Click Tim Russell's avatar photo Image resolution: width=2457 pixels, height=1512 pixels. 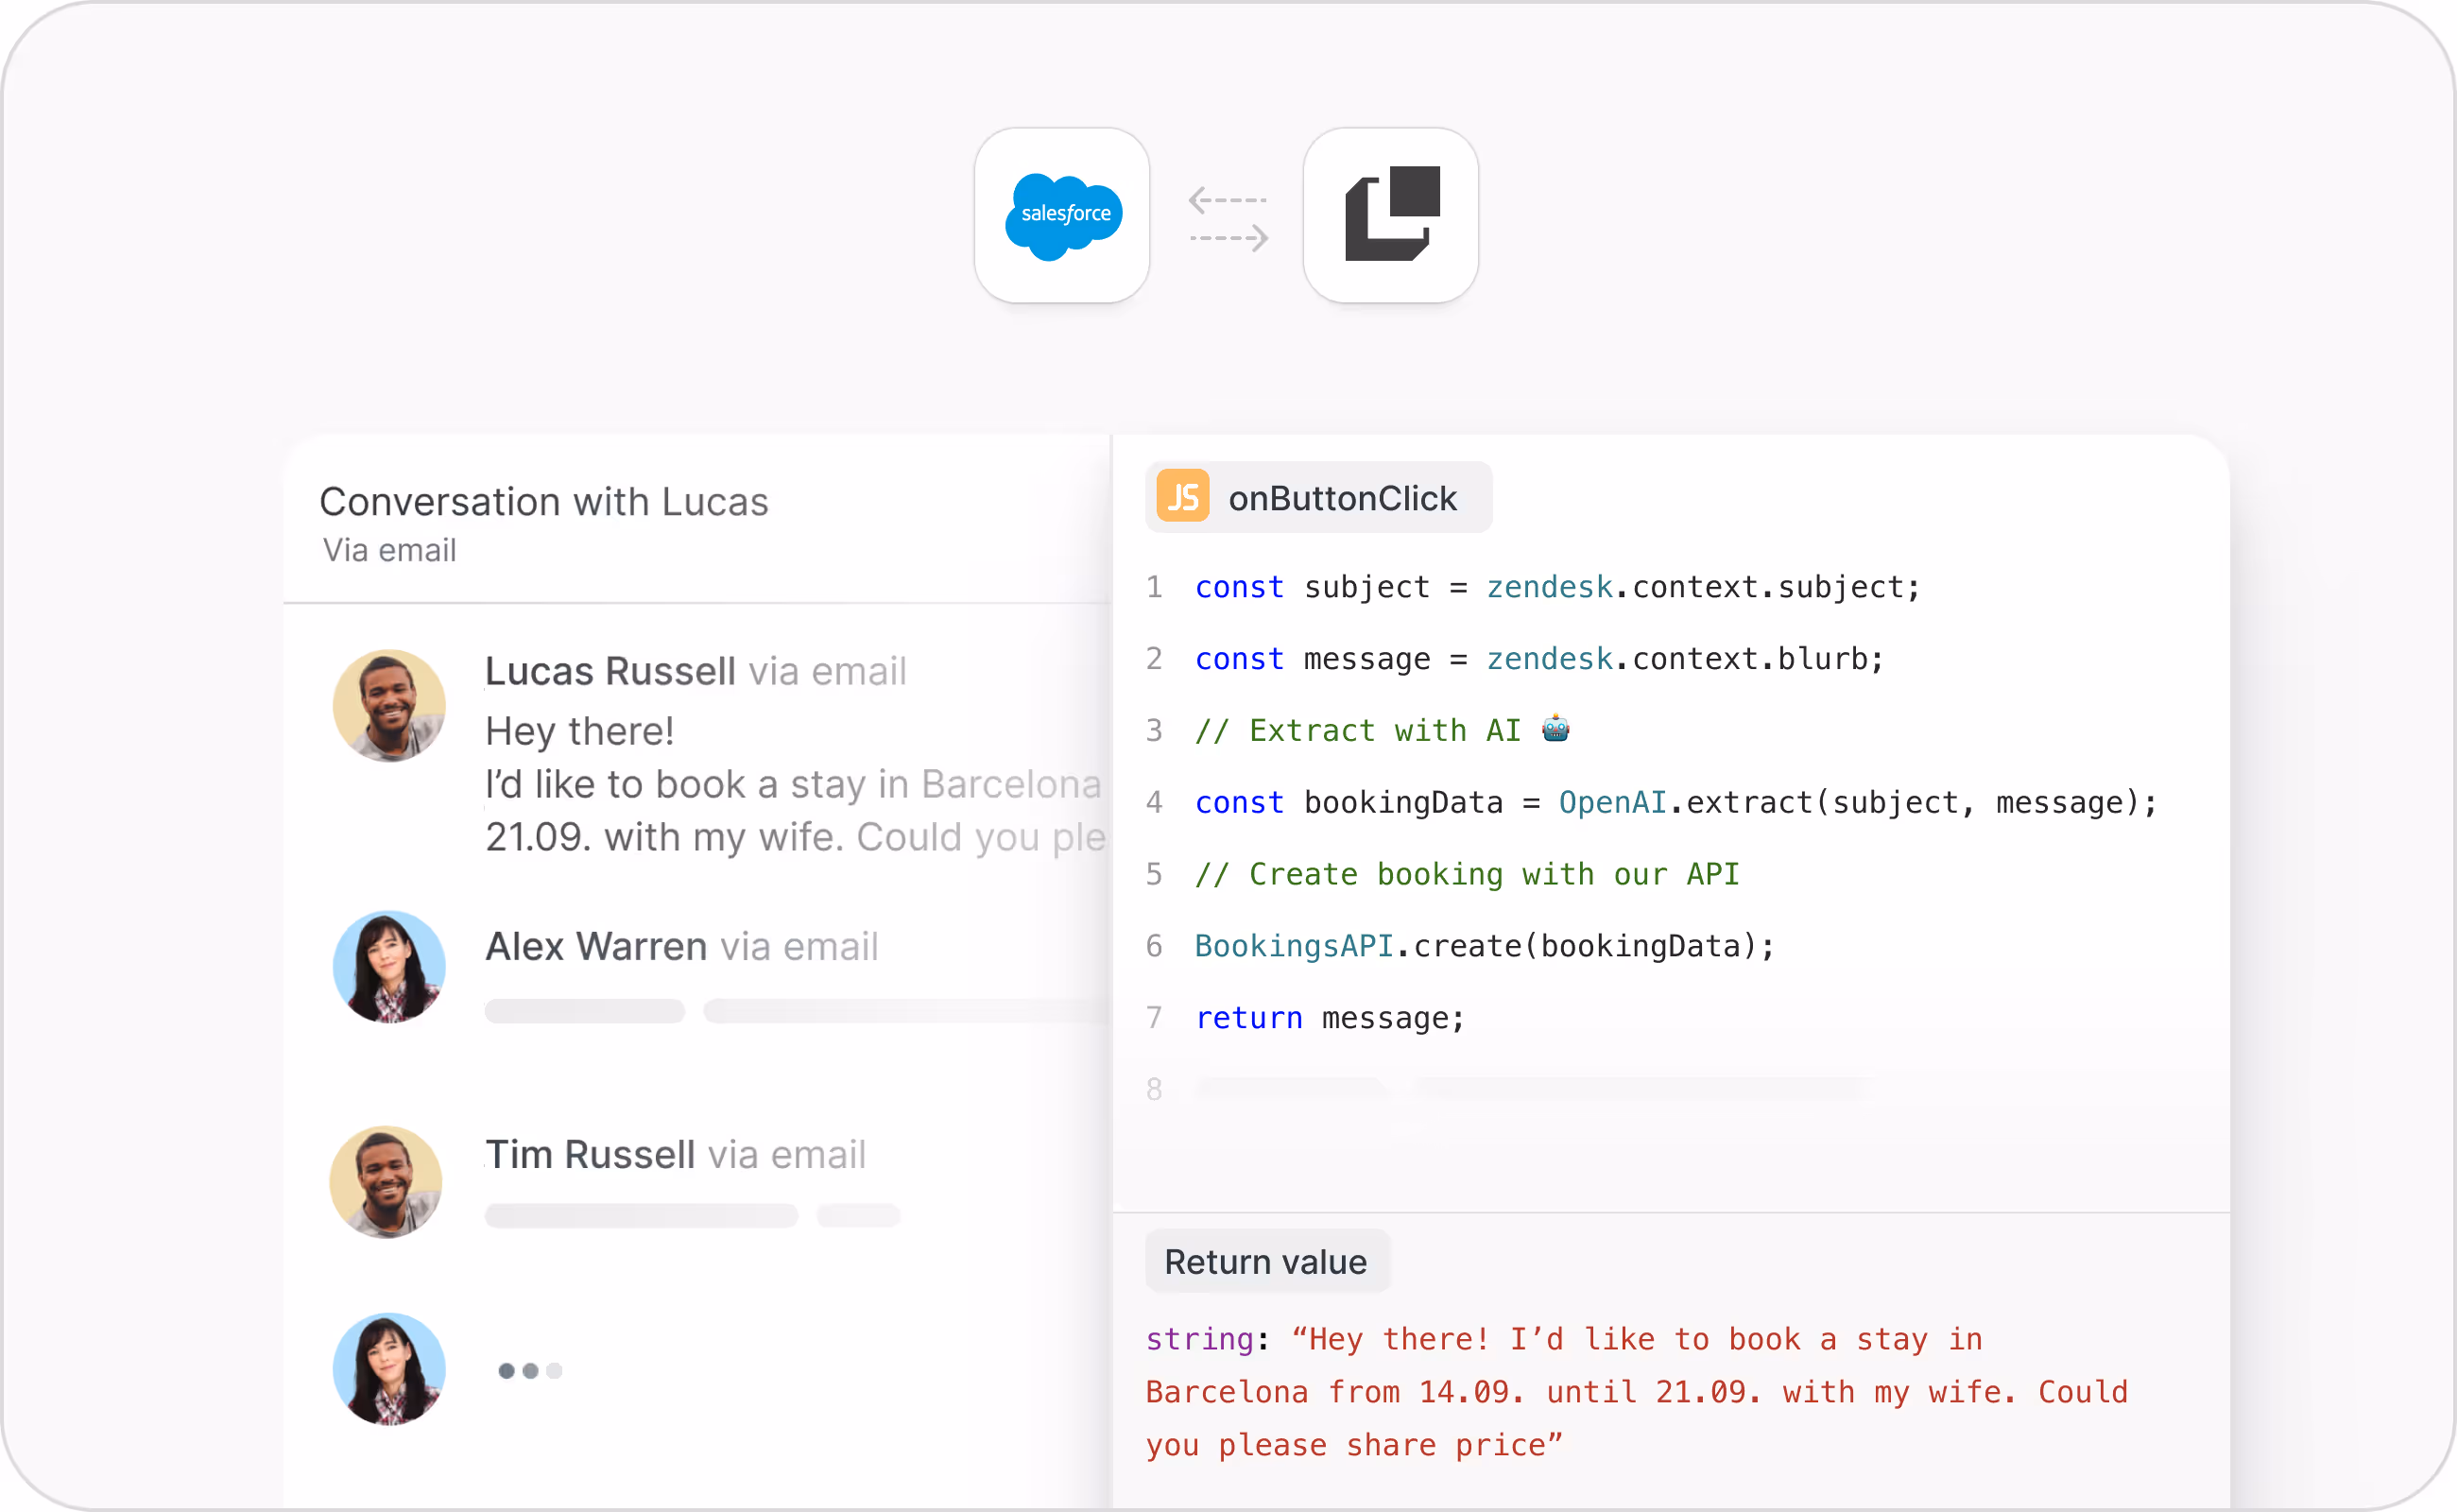pos(386,1182)
